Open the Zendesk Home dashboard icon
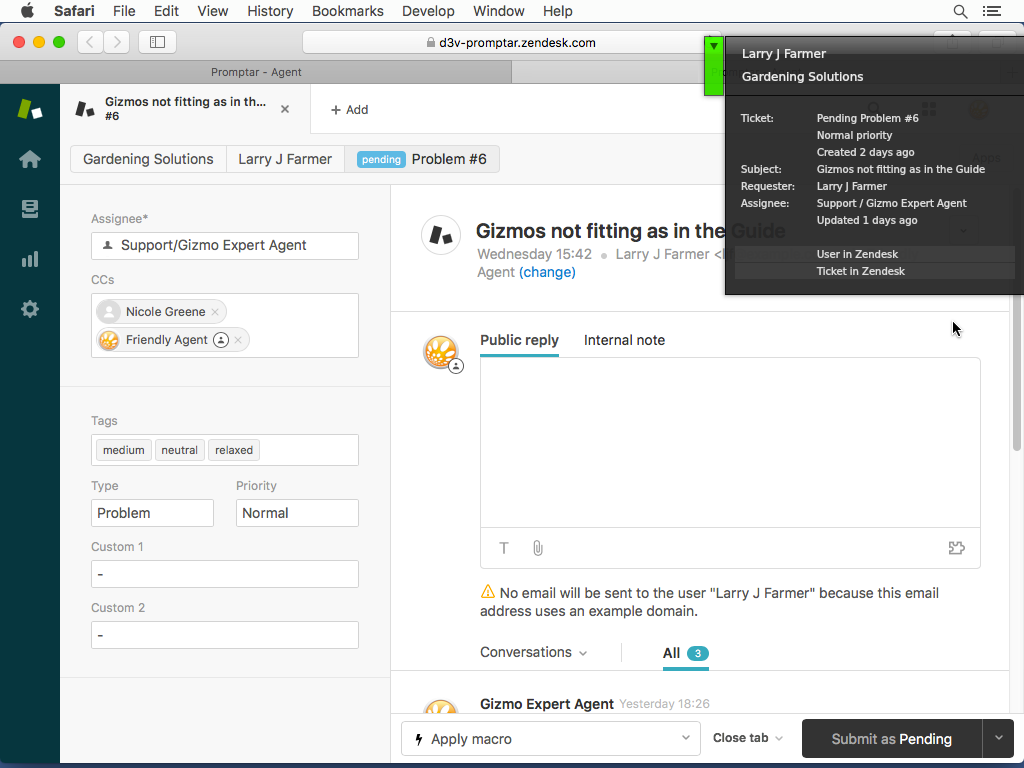Viewport: 1024px width, 768px height. (30, 159)
